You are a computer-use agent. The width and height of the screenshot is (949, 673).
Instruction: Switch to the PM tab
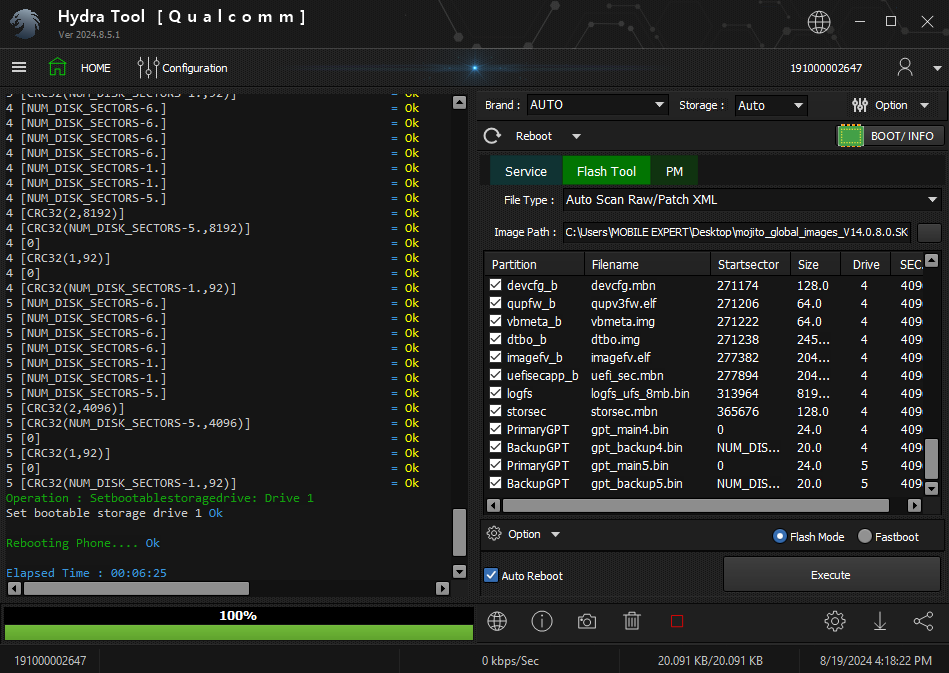[x=674, y=171]
